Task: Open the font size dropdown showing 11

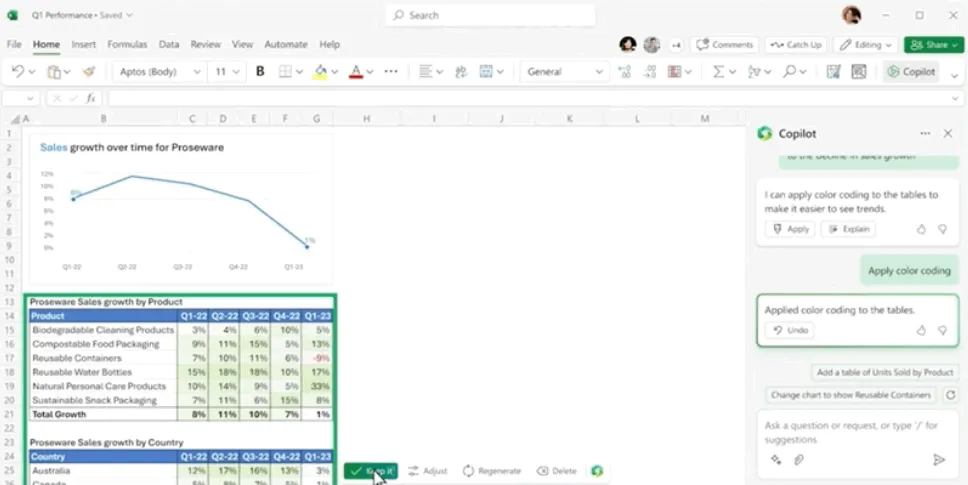Action: [227, 72]
